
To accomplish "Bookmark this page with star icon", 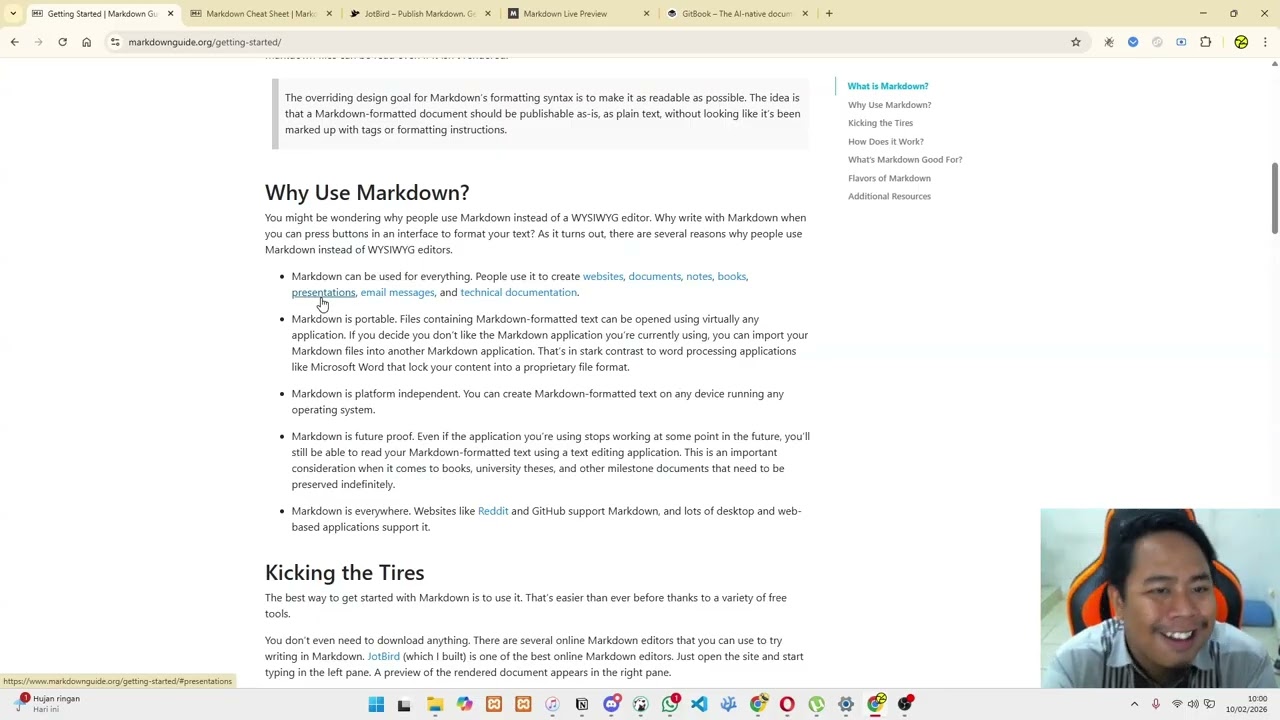I will click(x=1076, y=42).
